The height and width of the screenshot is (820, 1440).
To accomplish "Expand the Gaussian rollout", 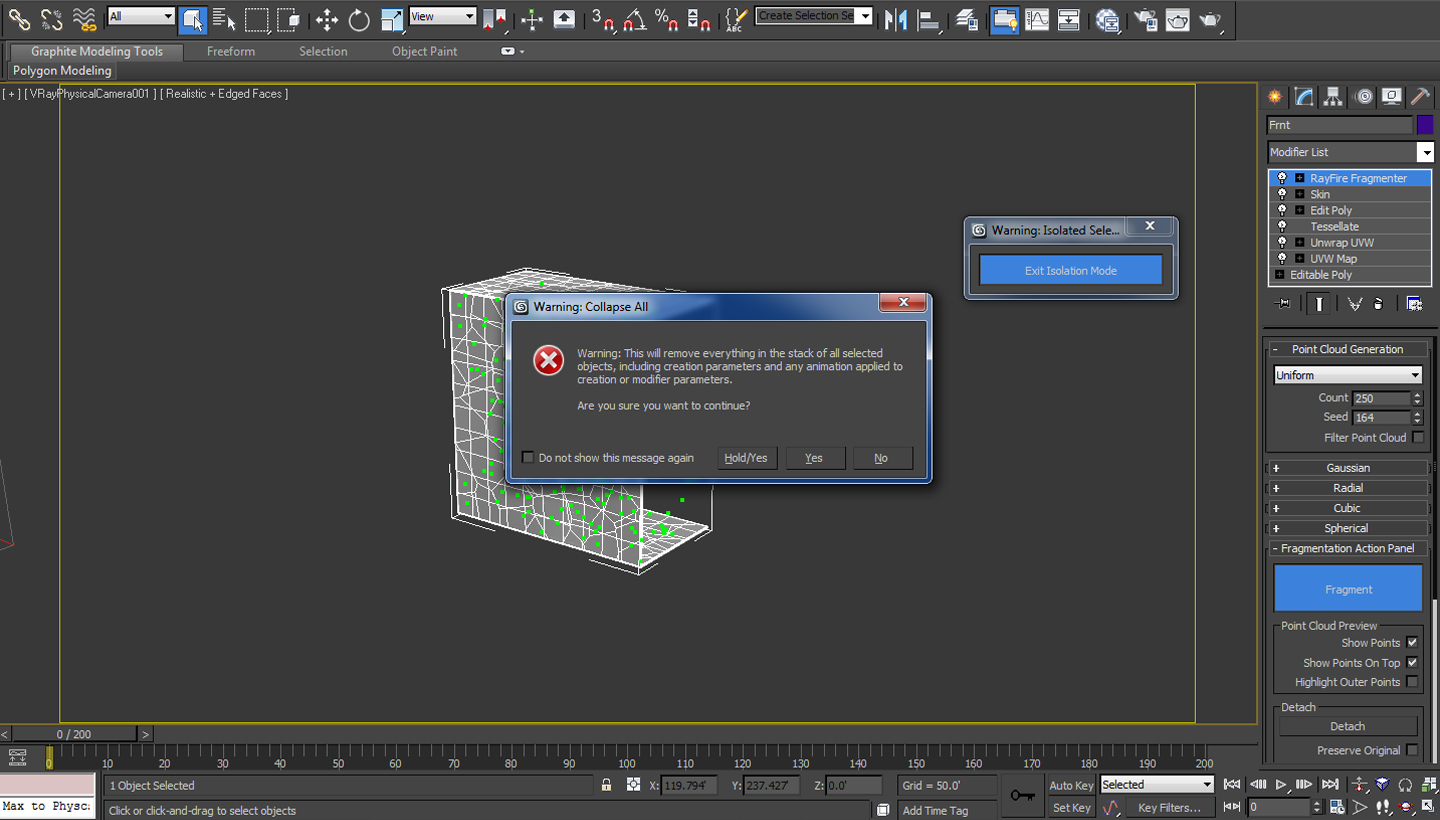I will [x=1347, y=468].
